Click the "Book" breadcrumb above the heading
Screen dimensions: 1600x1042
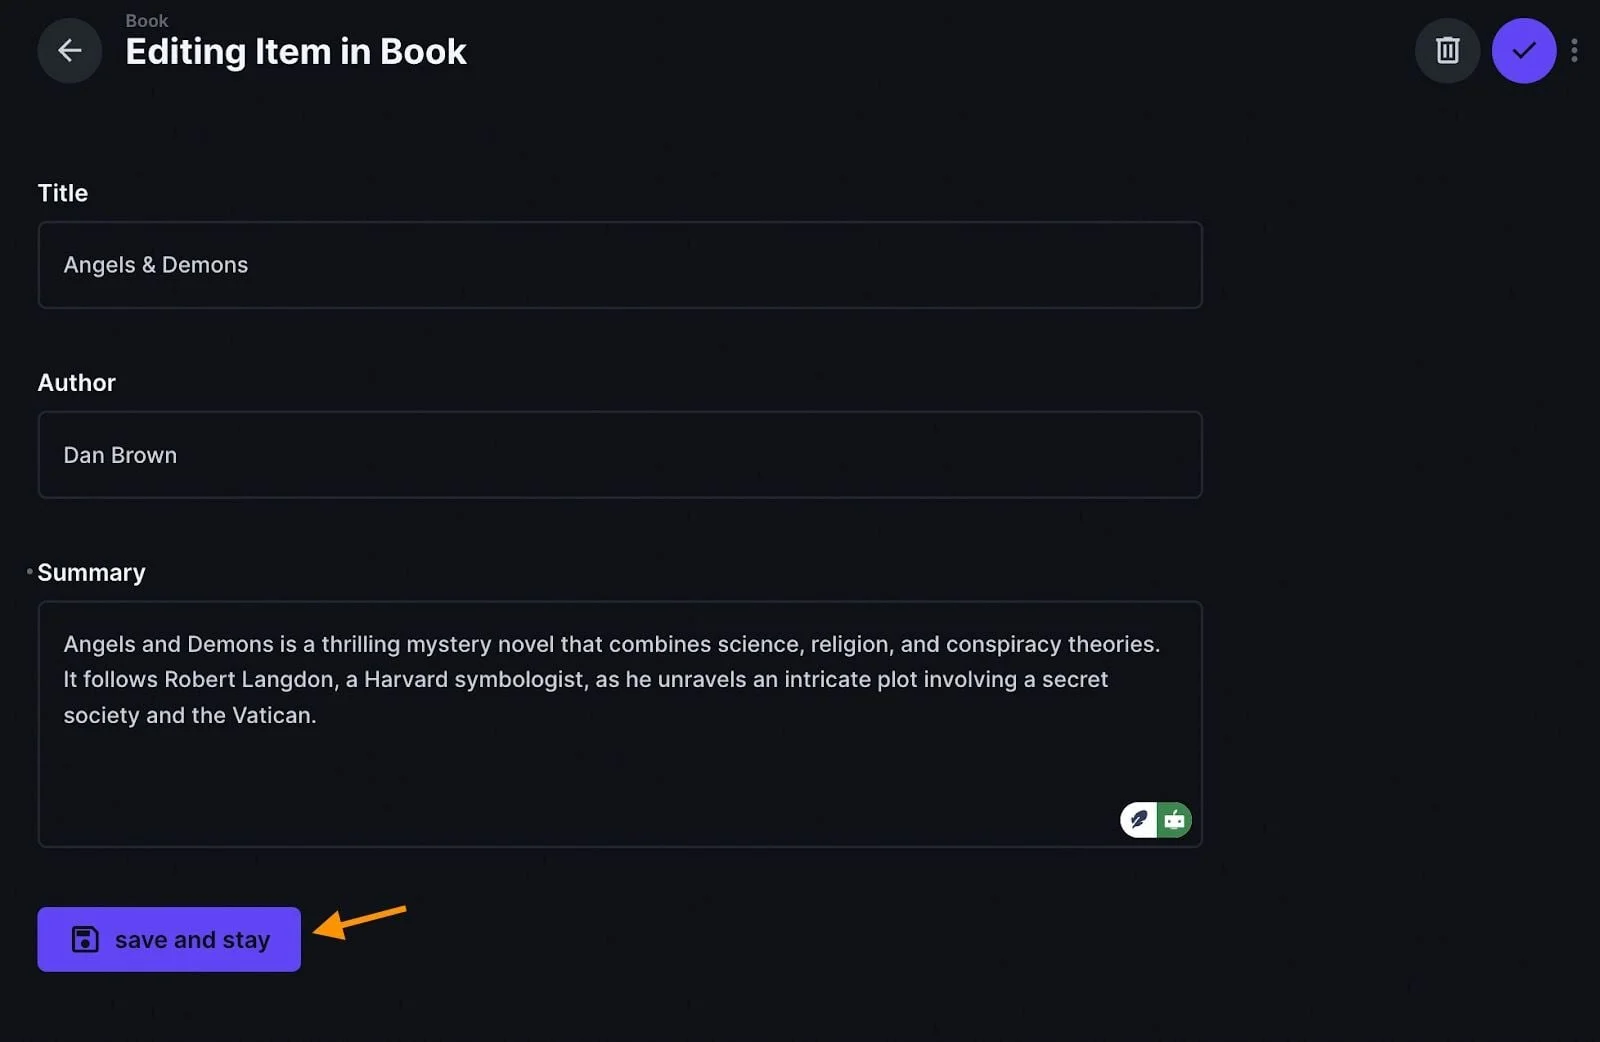tap(146, 20)
